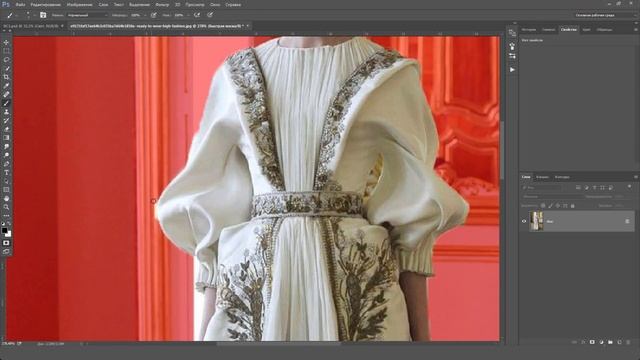The width and height of the screenshot is (640, 360).
Task: Open the Edit Toolbar ellipsis button
Action: coord(6,216)
